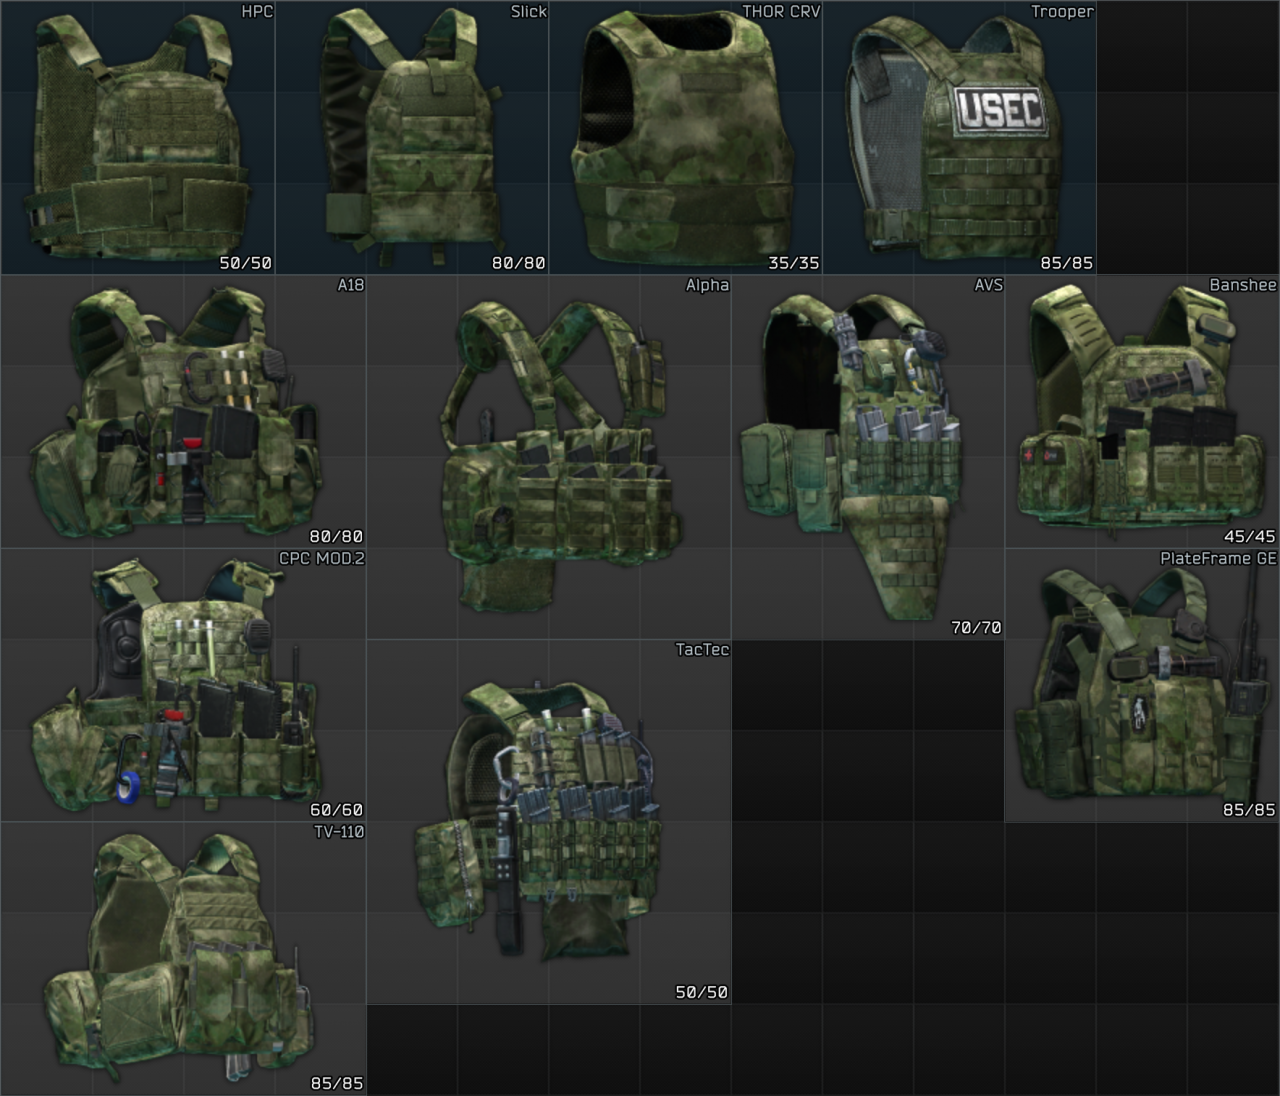This screenshot has width=1280, height=1096.
Task: Click the 45/45 durability on Banshee
Action: point(1250,537)
